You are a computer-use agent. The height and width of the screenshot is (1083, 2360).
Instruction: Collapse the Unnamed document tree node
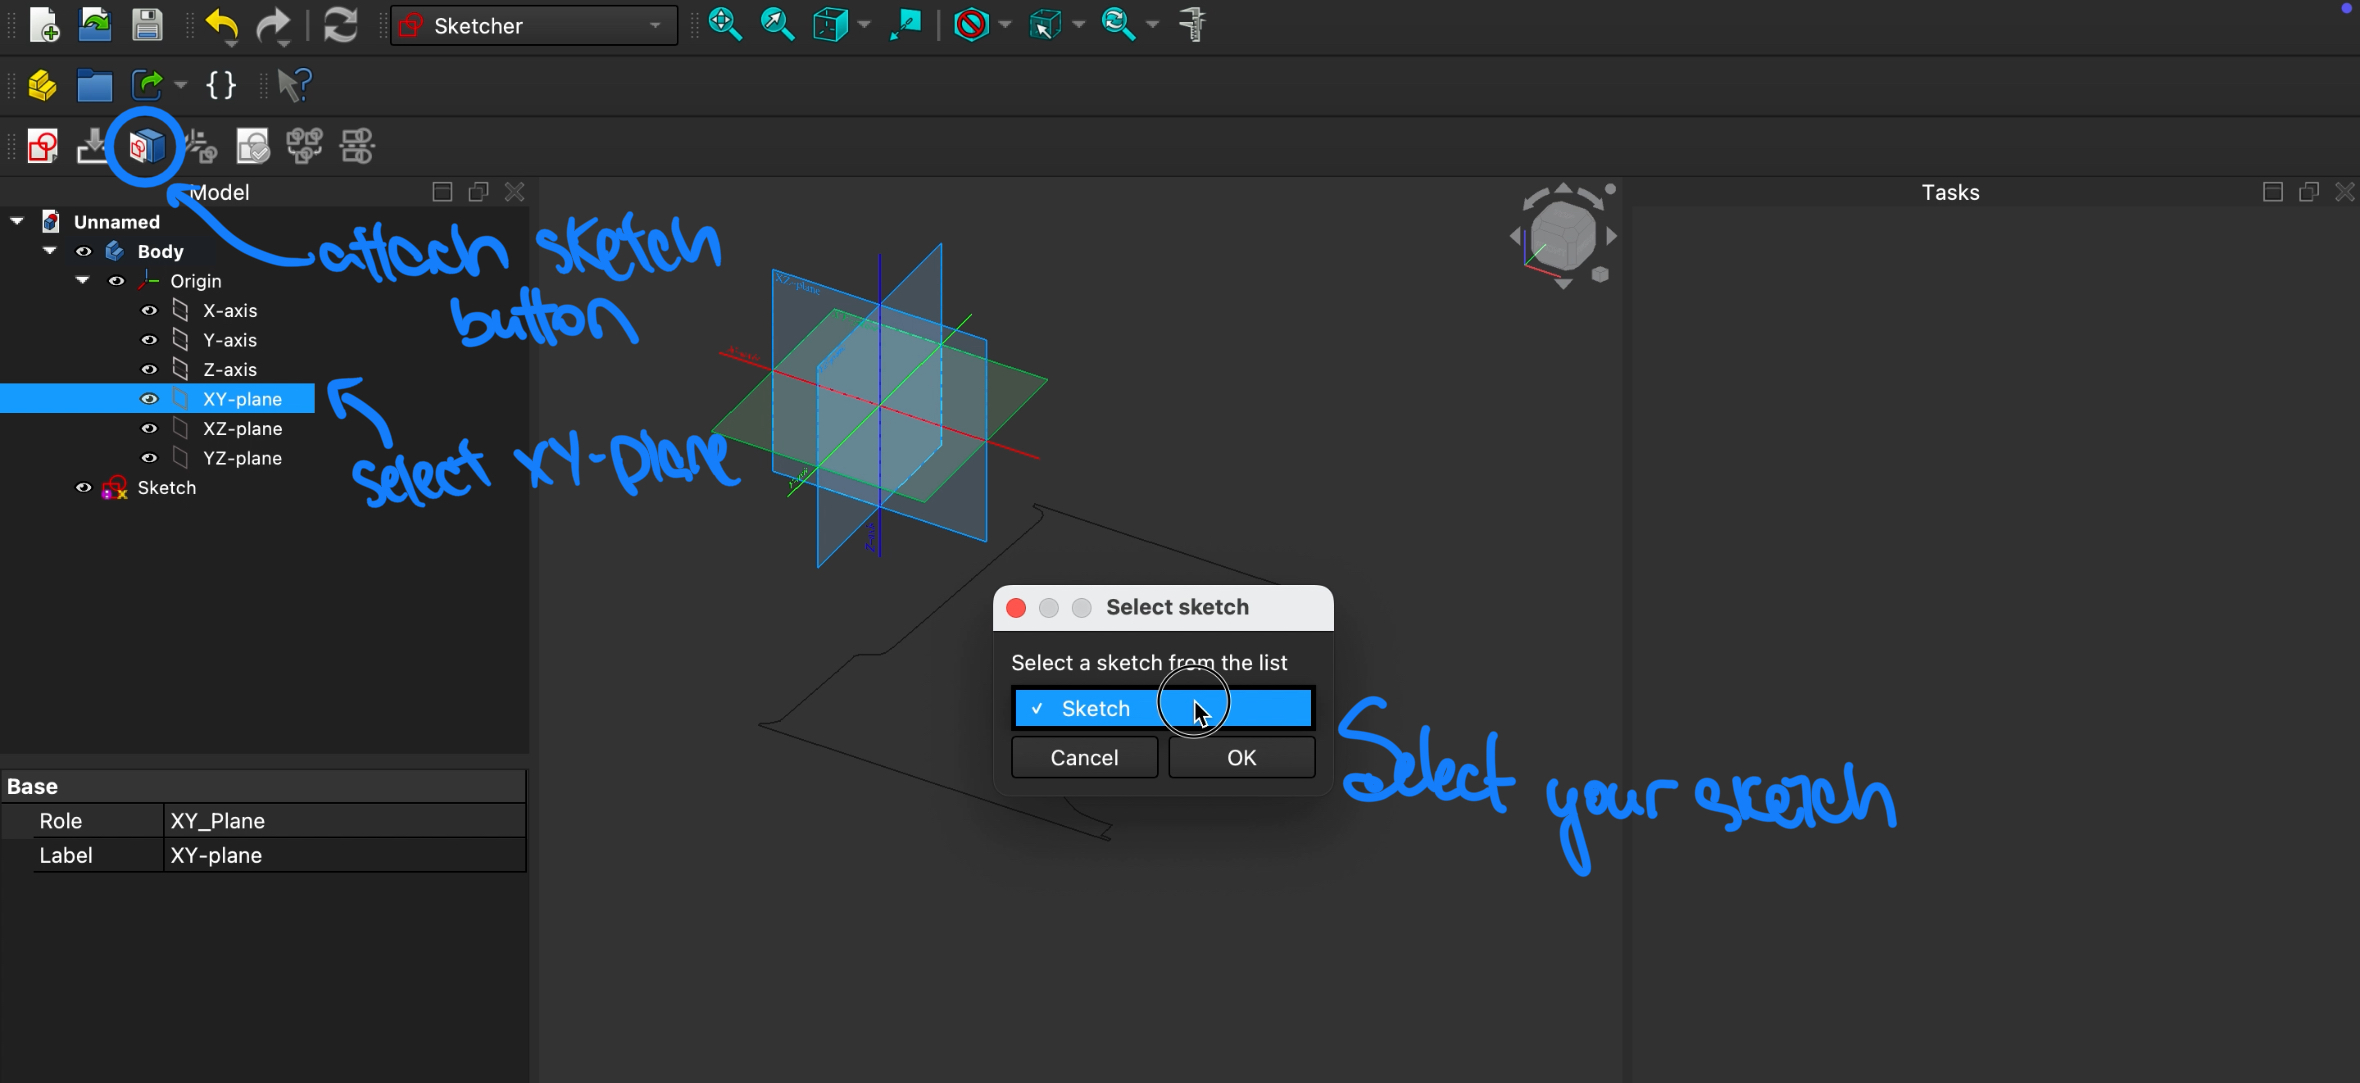(x=17, y=222)
